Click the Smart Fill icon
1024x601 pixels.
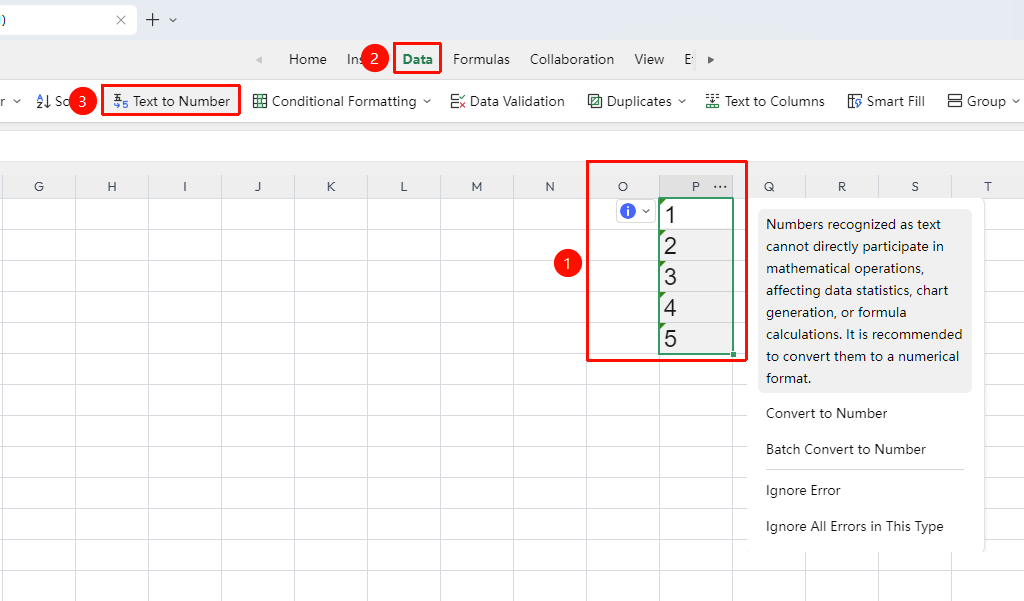click(x=855, y=101)
